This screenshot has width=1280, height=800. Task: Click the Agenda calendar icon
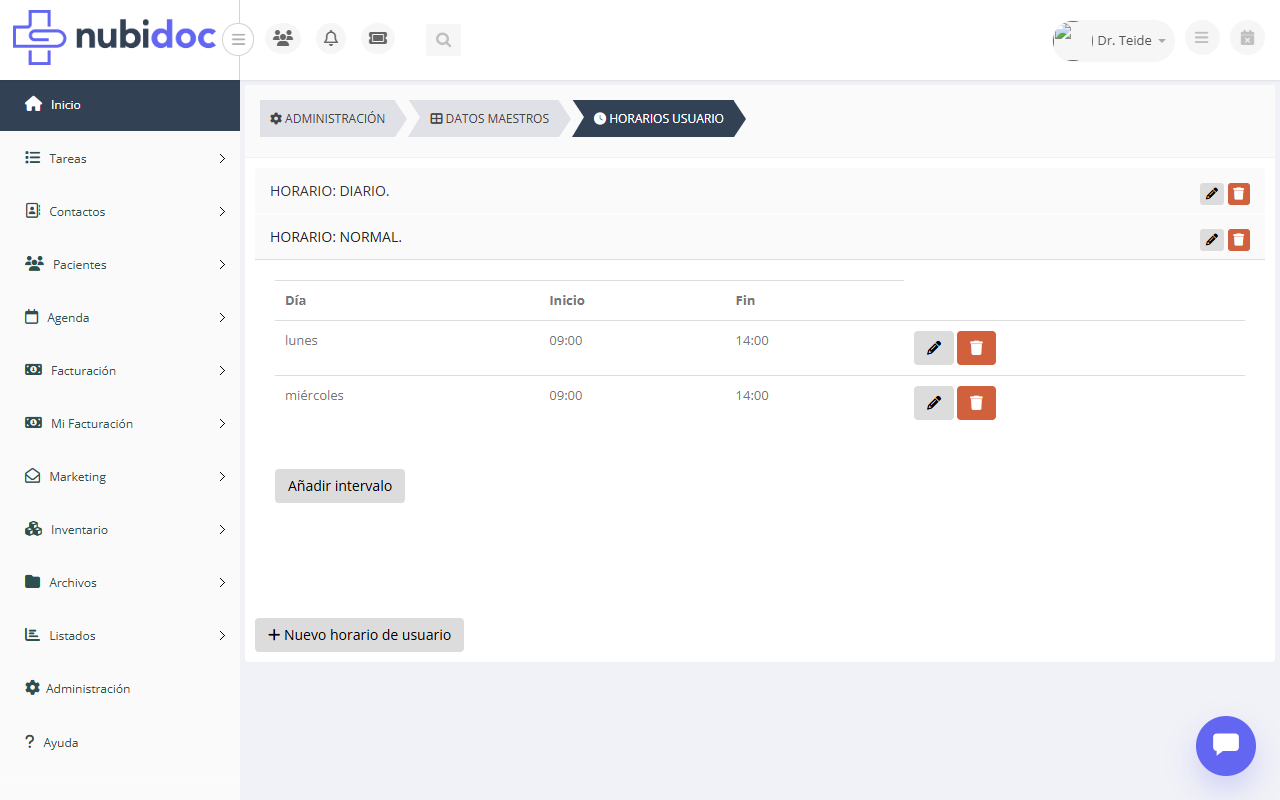(x=31, y=317)
